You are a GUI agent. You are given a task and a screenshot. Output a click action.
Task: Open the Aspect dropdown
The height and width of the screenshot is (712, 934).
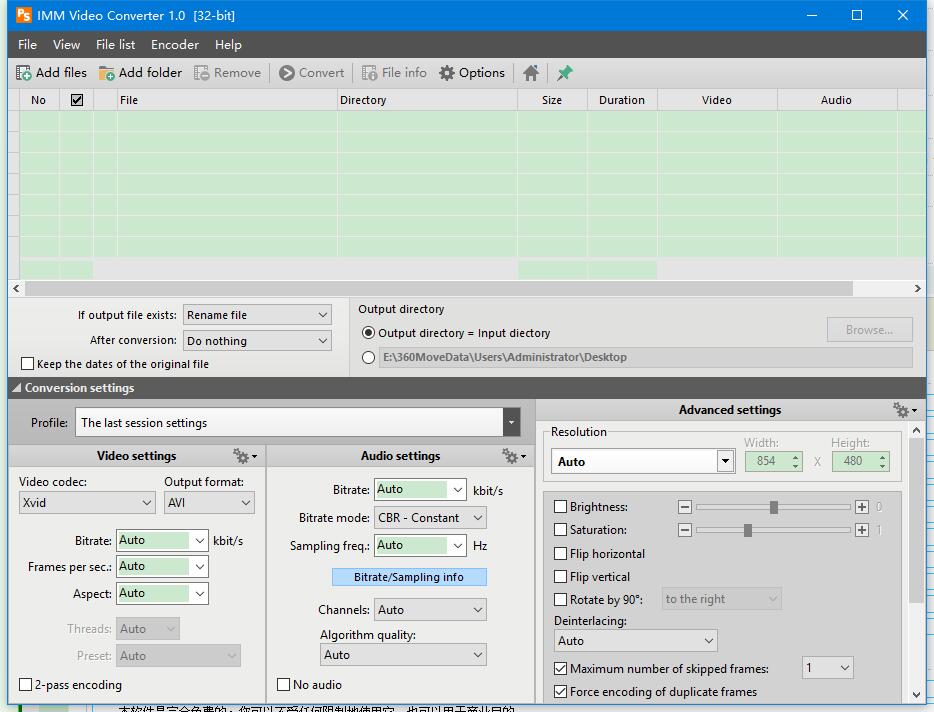200,593
